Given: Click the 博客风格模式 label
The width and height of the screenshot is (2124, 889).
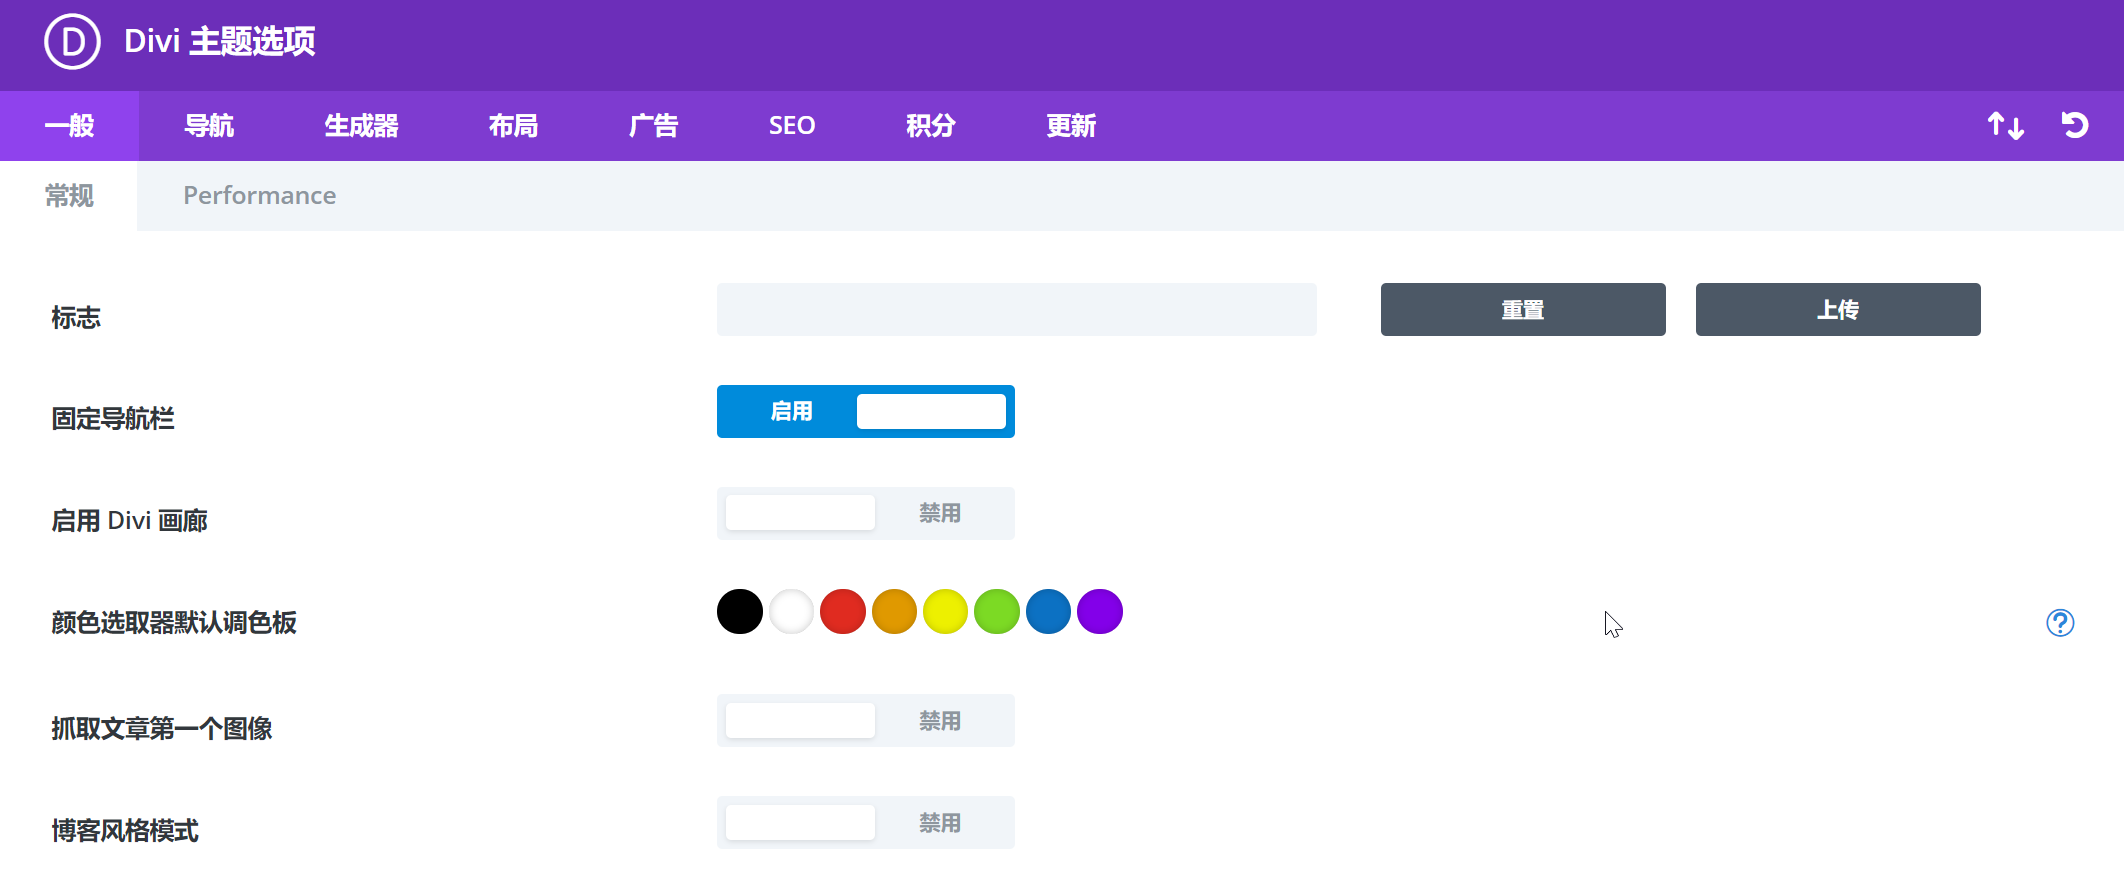Looking at the screenshot, I should [x=125, y=831].
